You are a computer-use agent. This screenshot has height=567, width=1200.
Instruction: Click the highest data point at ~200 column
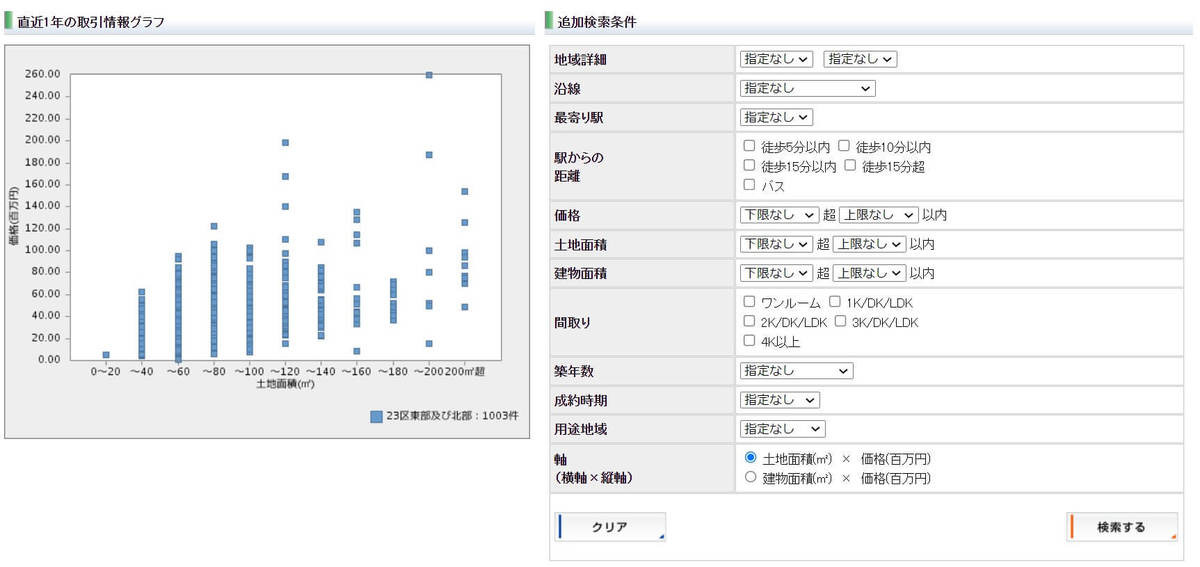click(x=429, y=75)
